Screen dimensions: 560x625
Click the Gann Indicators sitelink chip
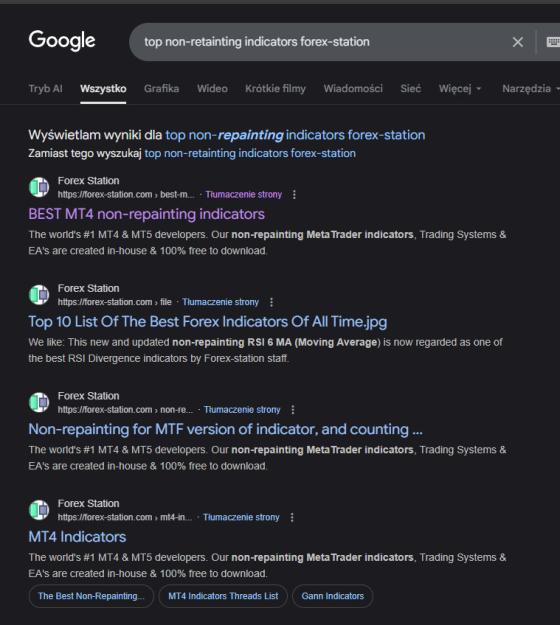pos(332,596)
